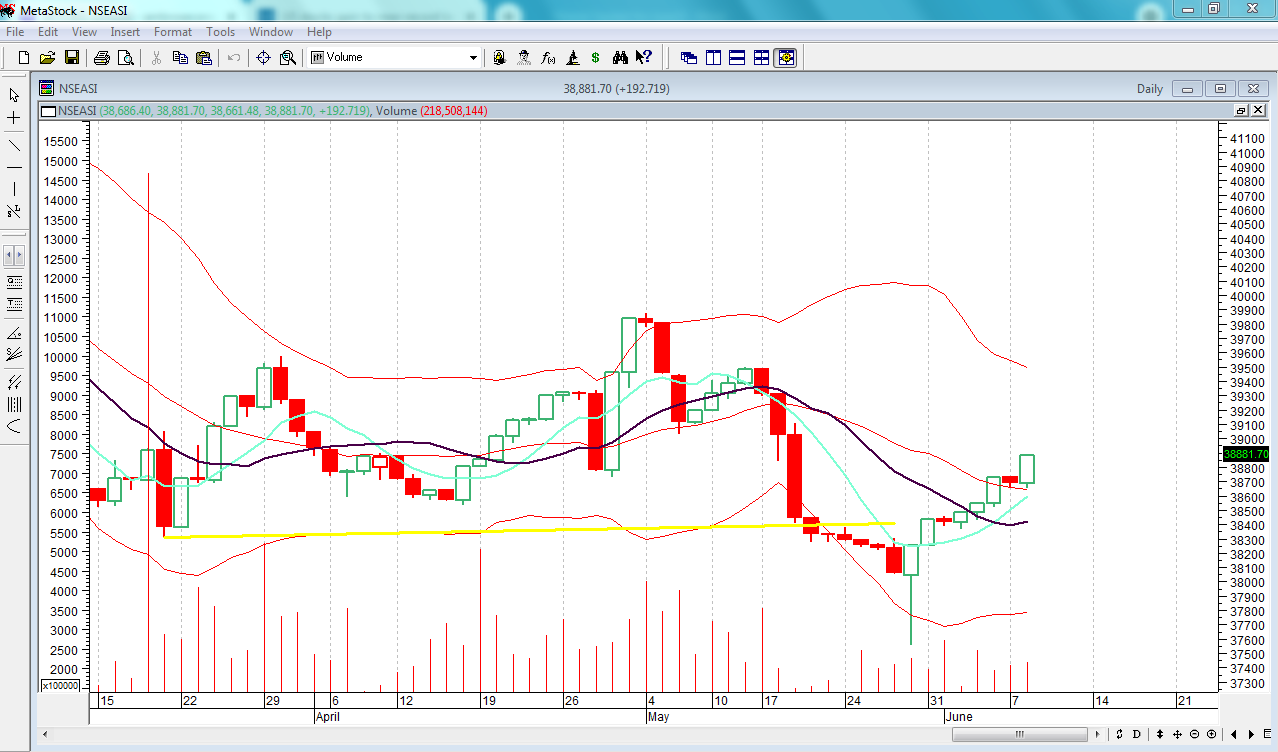
Task: Expand the Volume indicator dropdown
Action: [x=473, y=58]
